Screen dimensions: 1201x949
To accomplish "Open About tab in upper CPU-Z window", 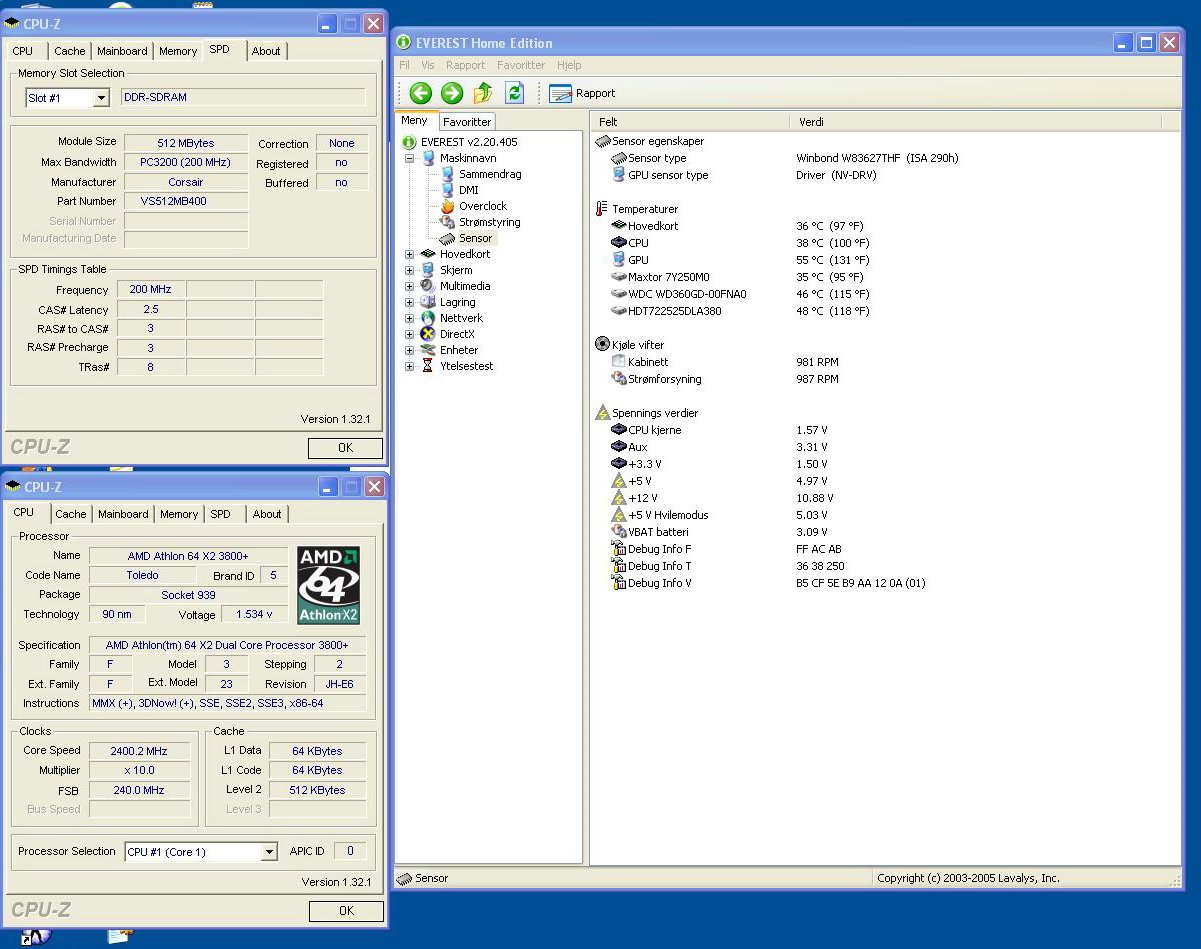I will [266, 51].
